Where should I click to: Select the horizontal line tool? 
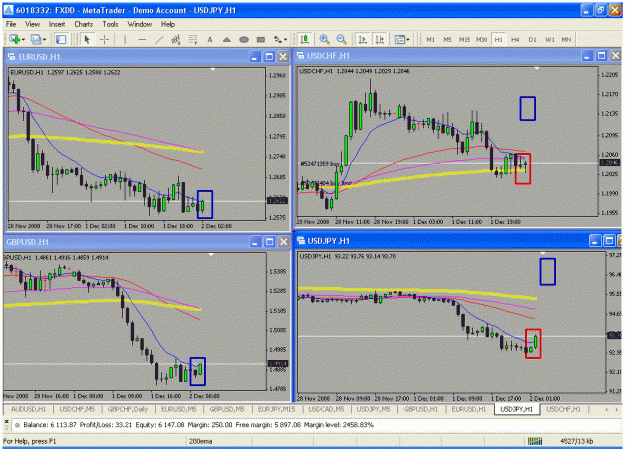click(142, 39)
